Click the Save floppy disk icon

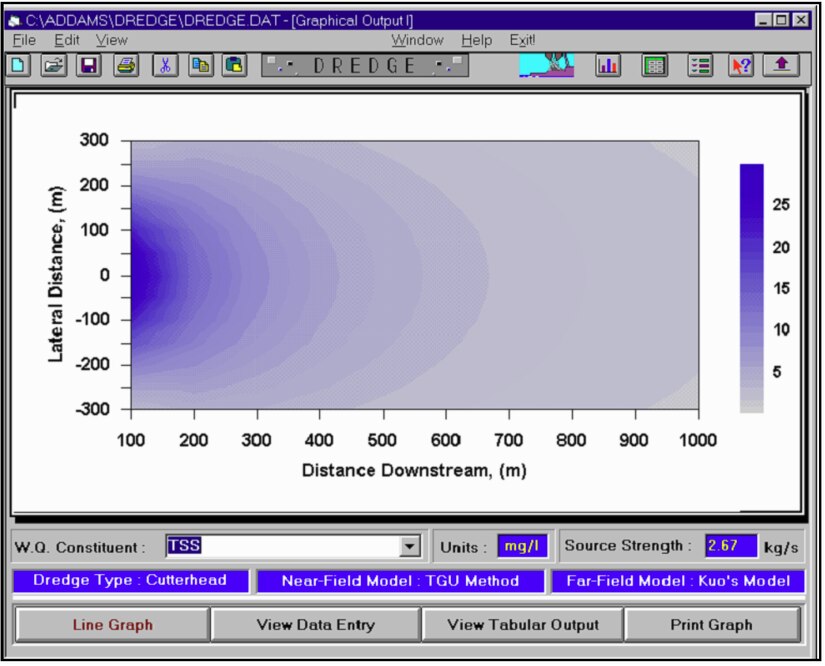click(88, 66)
